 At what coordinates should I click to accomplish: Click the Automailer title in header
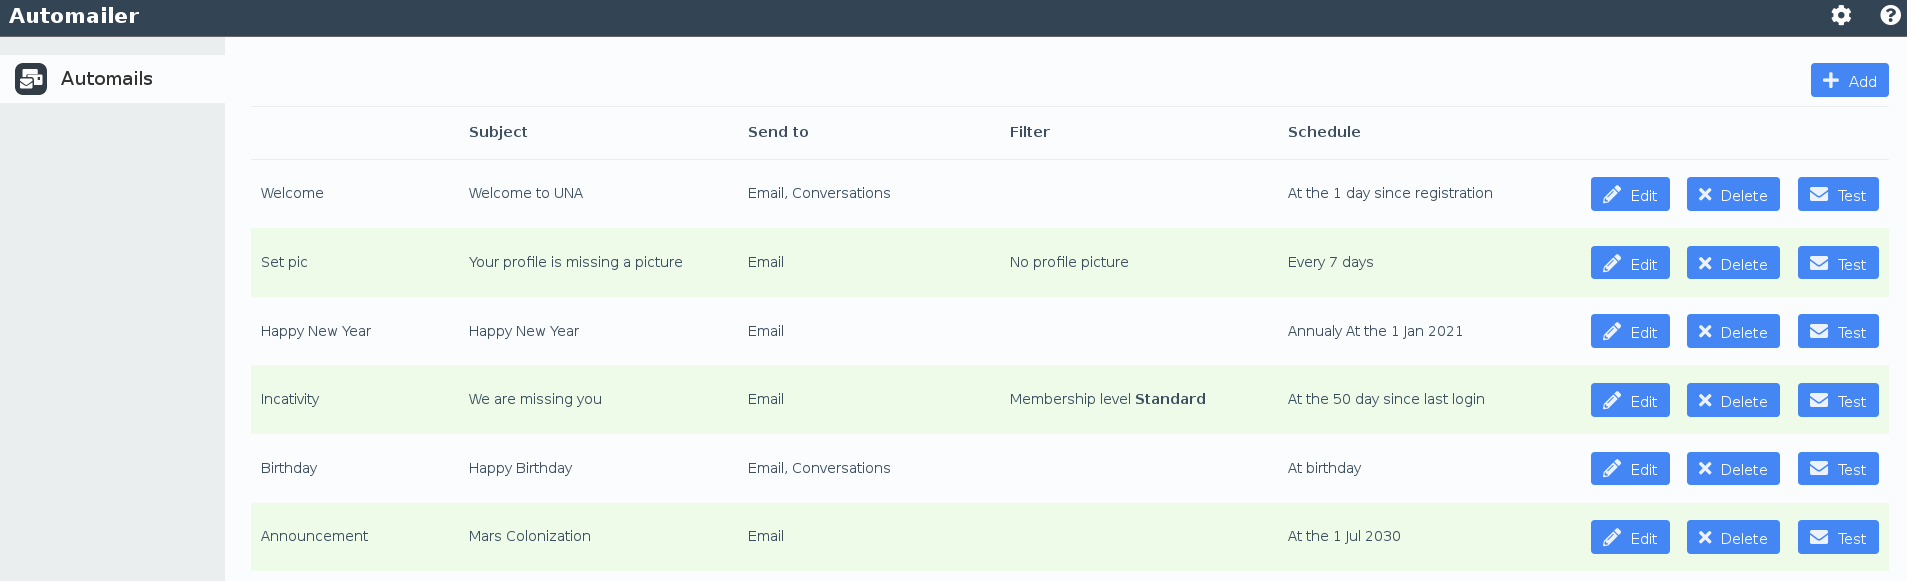click(74, 16)
